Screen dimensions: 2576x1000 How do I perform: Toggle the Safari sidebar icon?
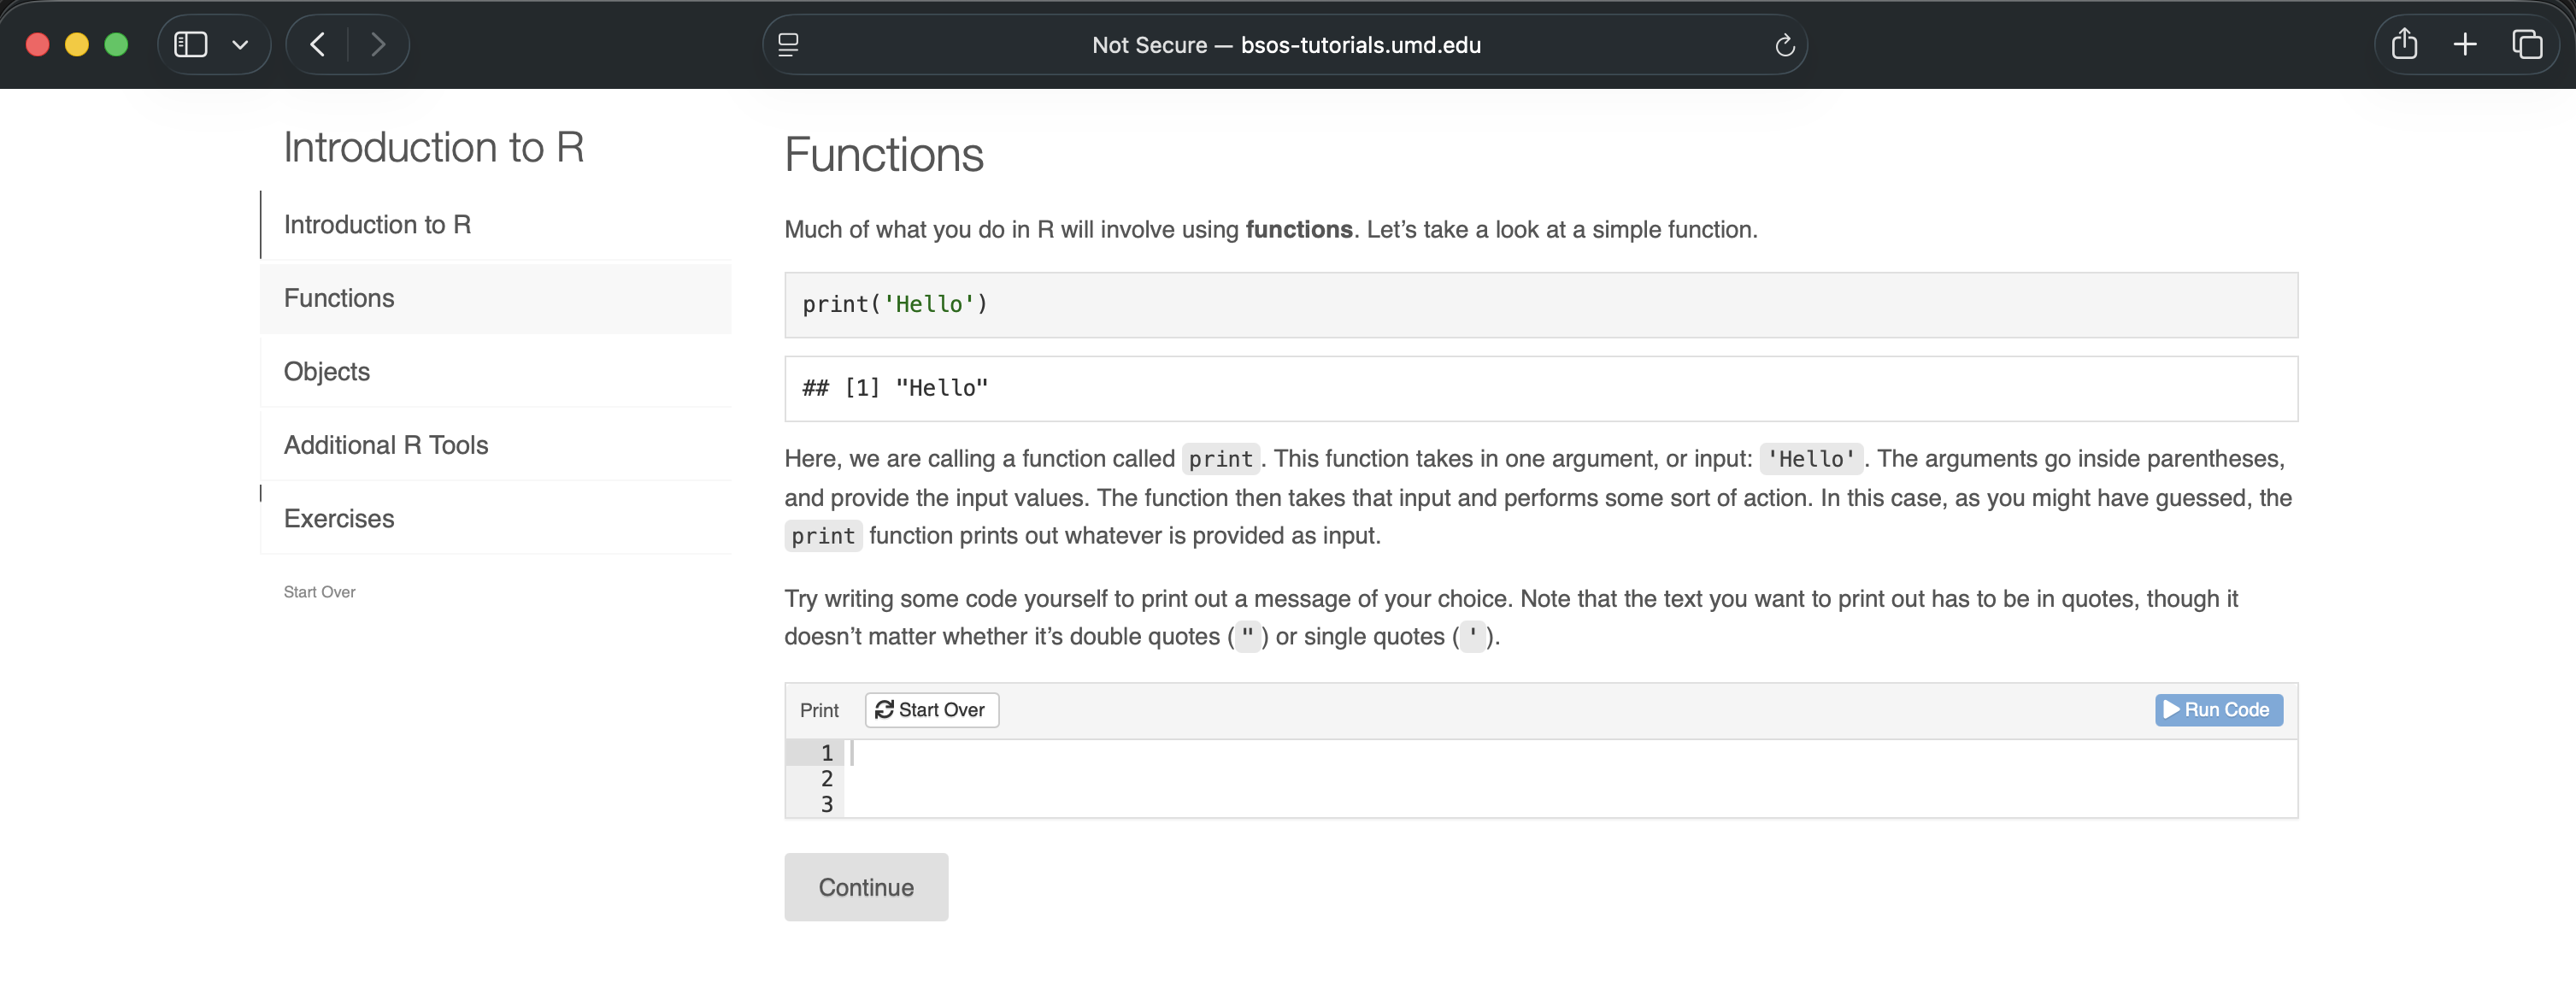[x=190, y=44]
